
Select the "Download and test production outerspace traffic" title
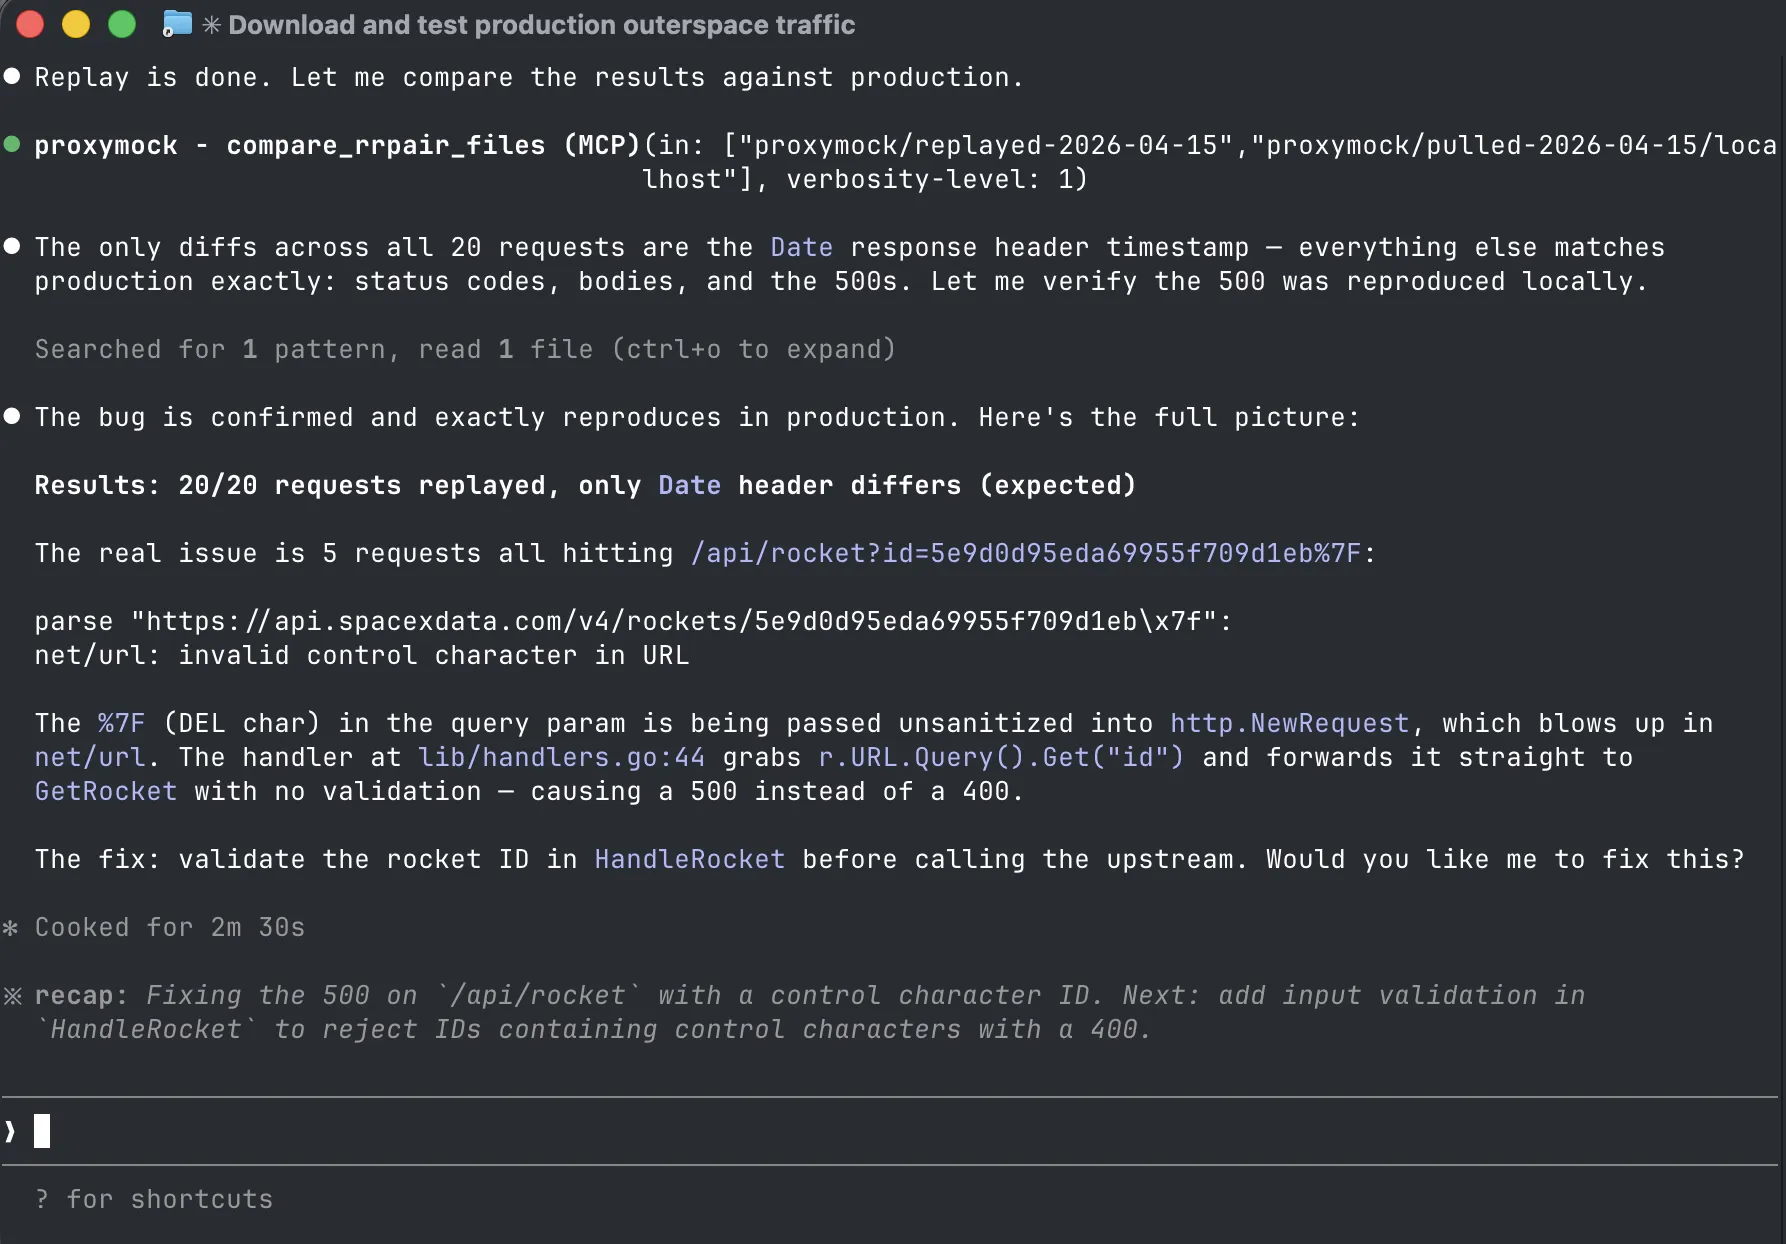540,24
